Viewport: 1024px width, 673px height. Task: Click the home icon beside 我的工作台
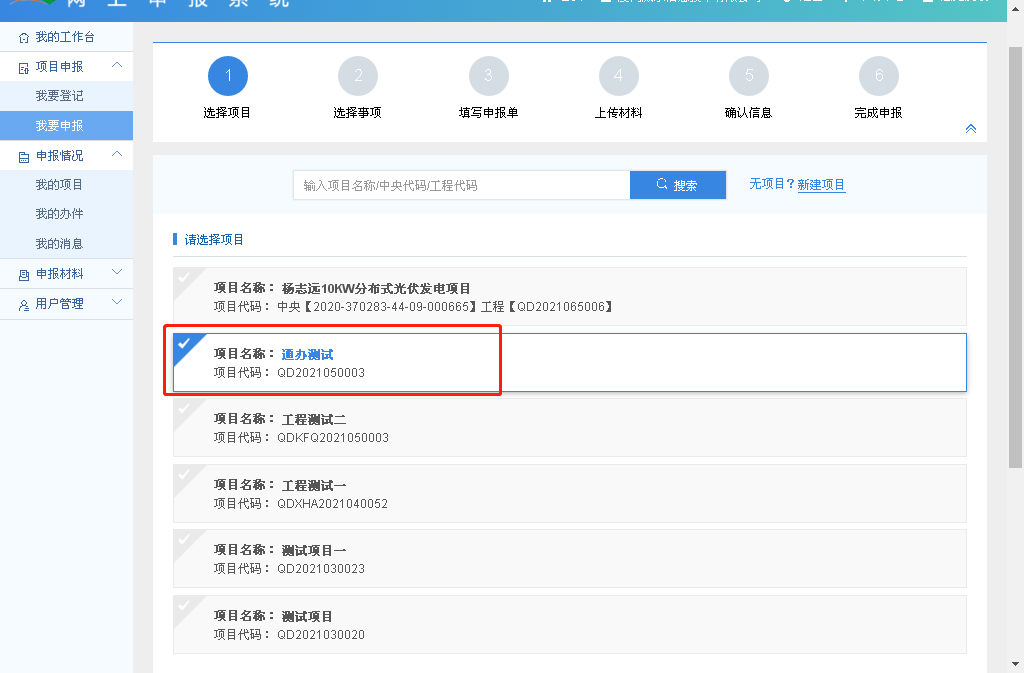24,38
